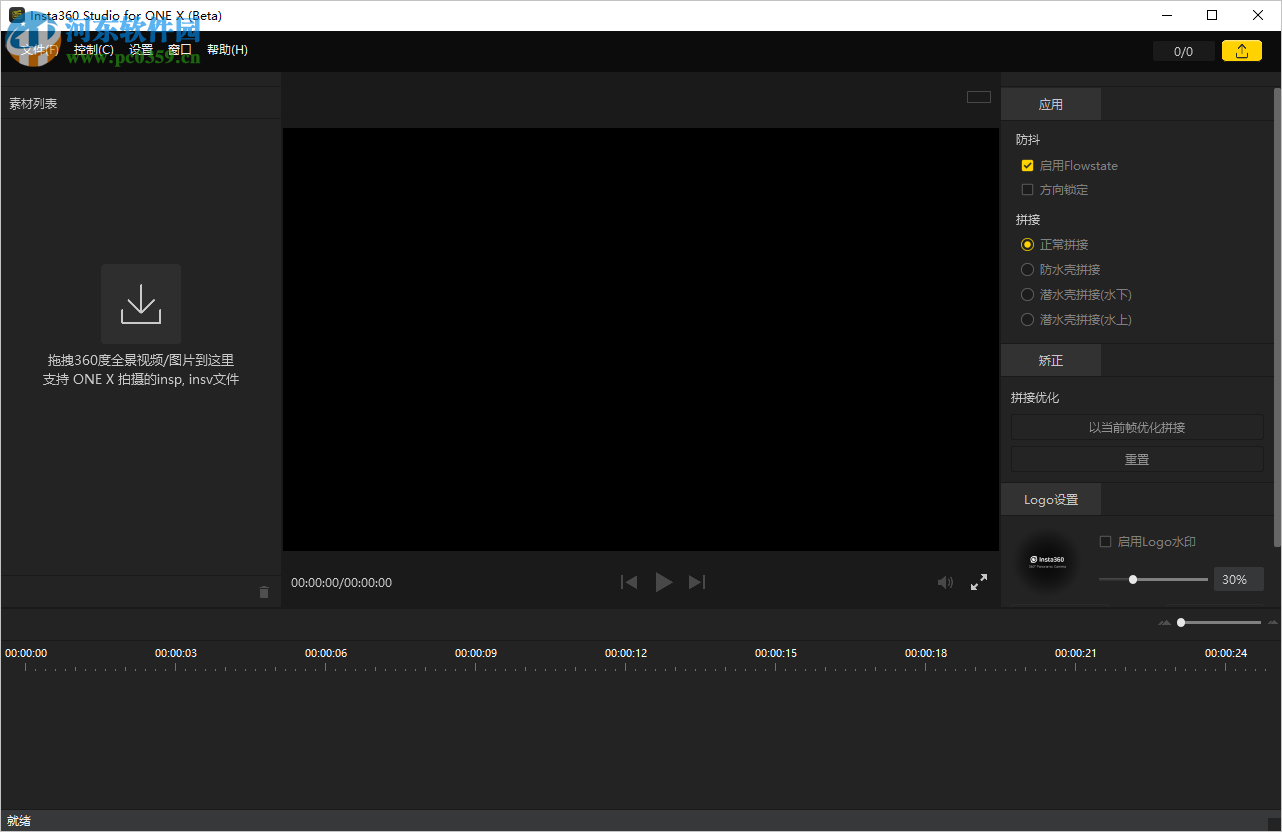Adjust the Logo watermark opacity slider
Viewport: 1282px width, 832px height.
pyautogui.click(x=1132, y=578)
